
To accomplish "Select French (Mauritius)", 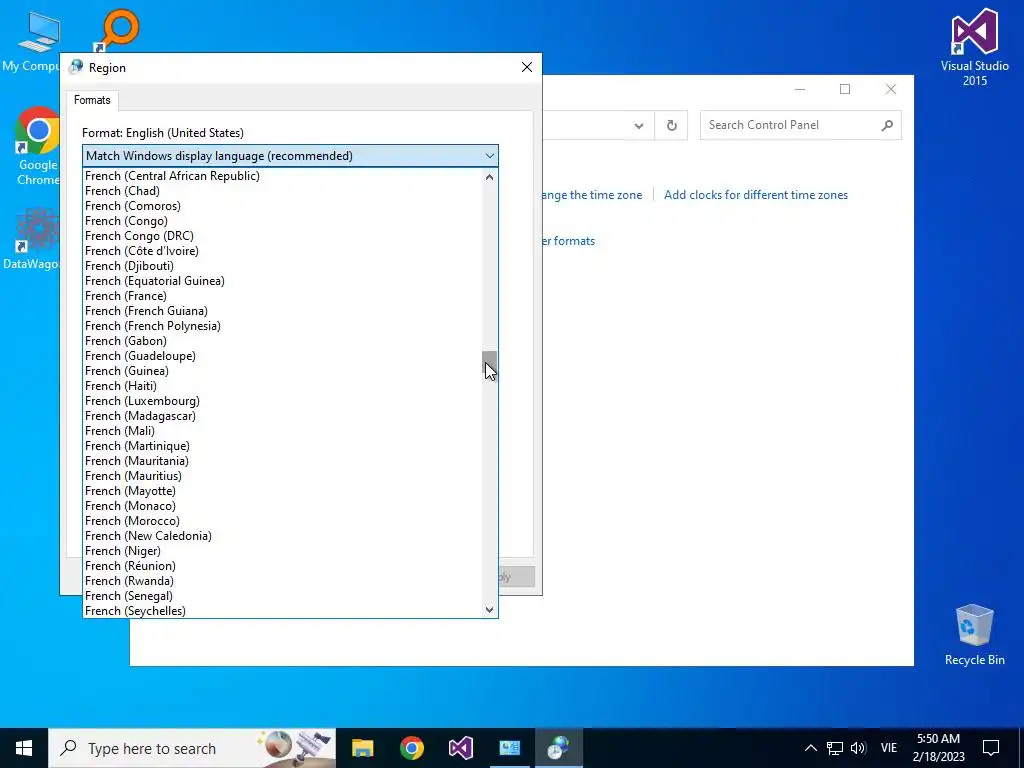I will 283,476.
